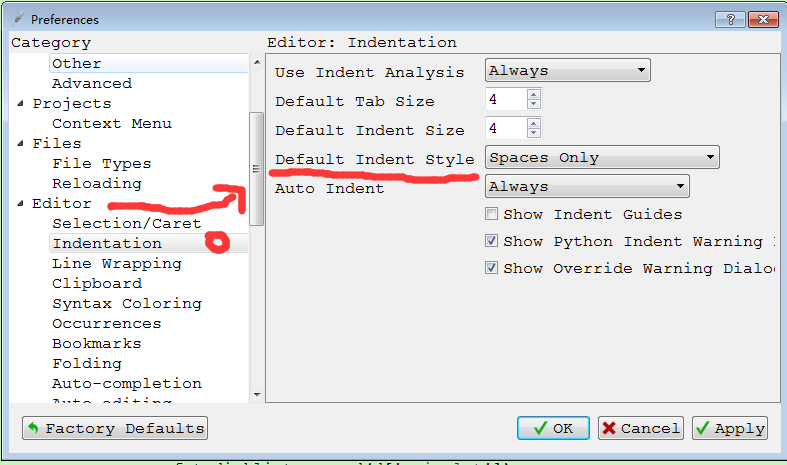Screen dimensions: 787x465
Task: Open Bookmarks preferences
Action: [x=97, y=344]
